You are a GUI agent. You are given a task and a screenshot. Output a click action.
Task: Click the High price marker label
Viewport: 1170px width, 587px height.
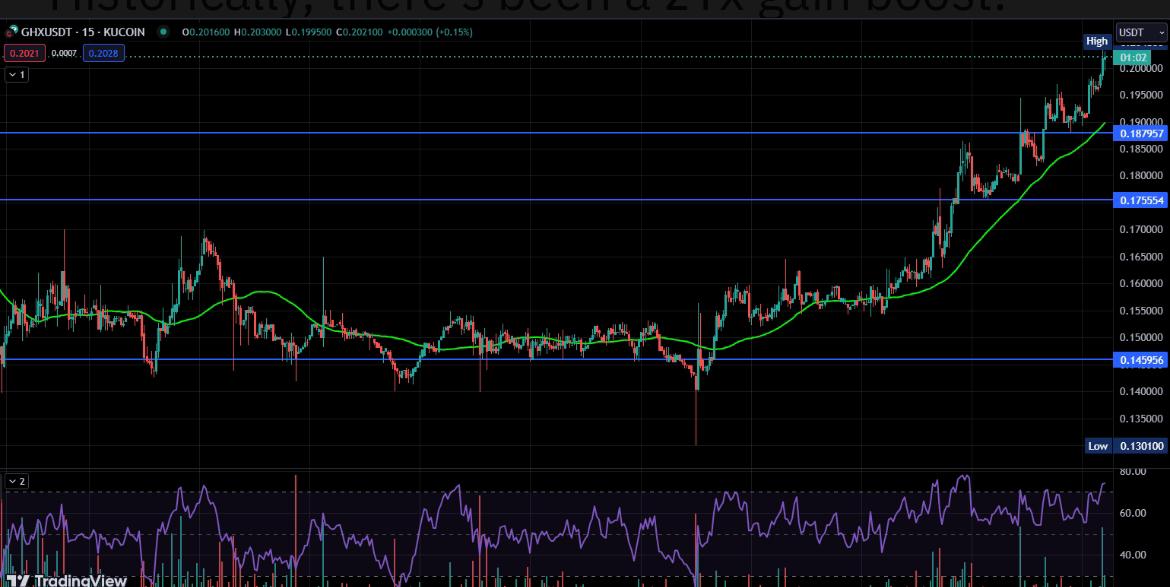point(1097,41)
